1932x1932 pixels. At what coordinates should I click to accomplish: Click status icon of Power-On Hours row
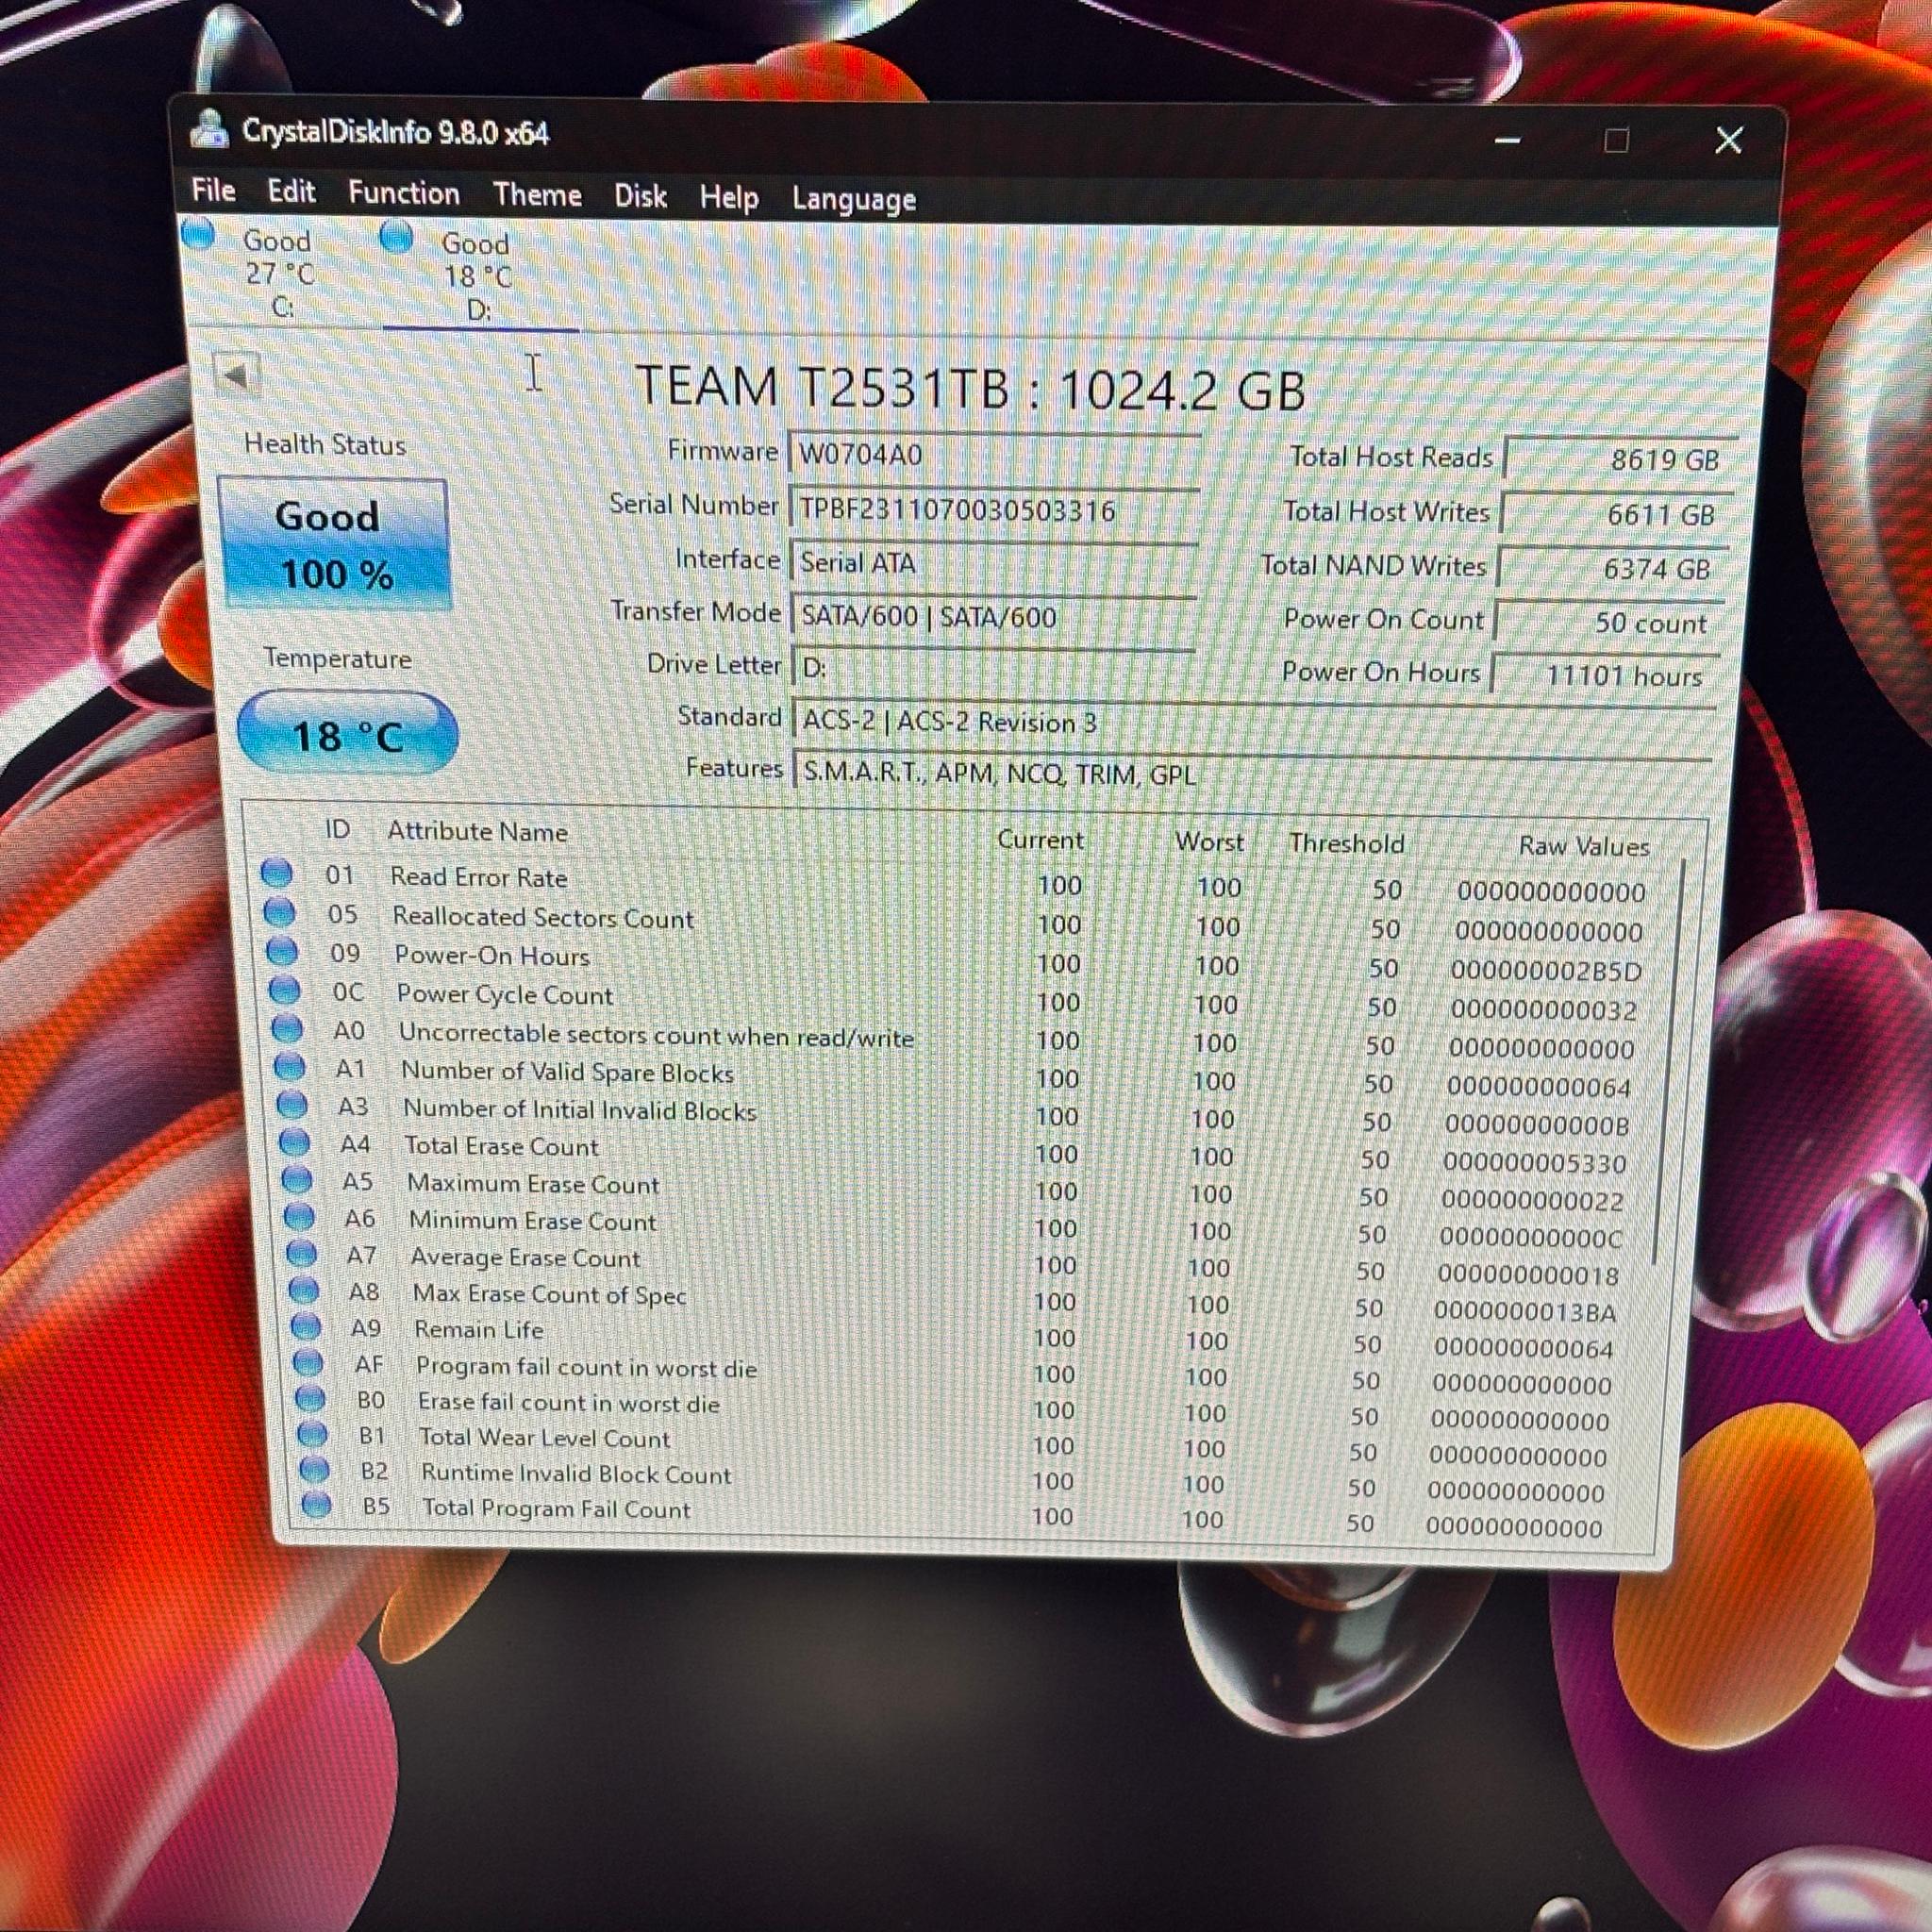coord(282,951)
